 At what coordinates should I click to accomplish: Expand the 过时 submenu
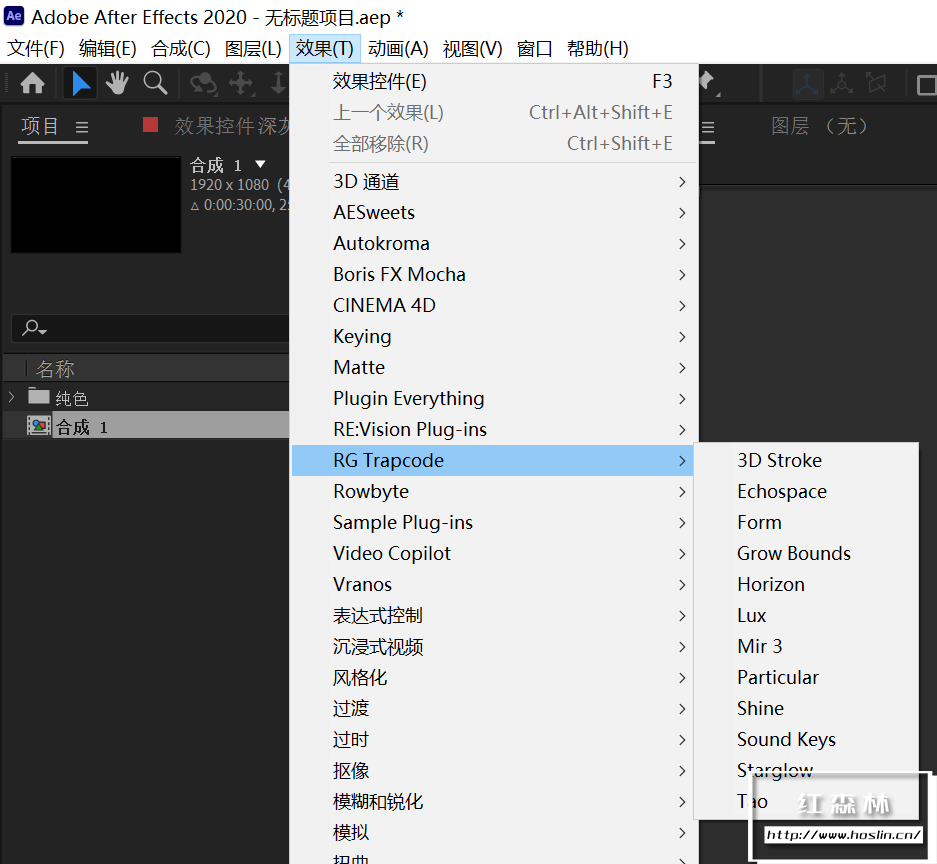point(494,740)
